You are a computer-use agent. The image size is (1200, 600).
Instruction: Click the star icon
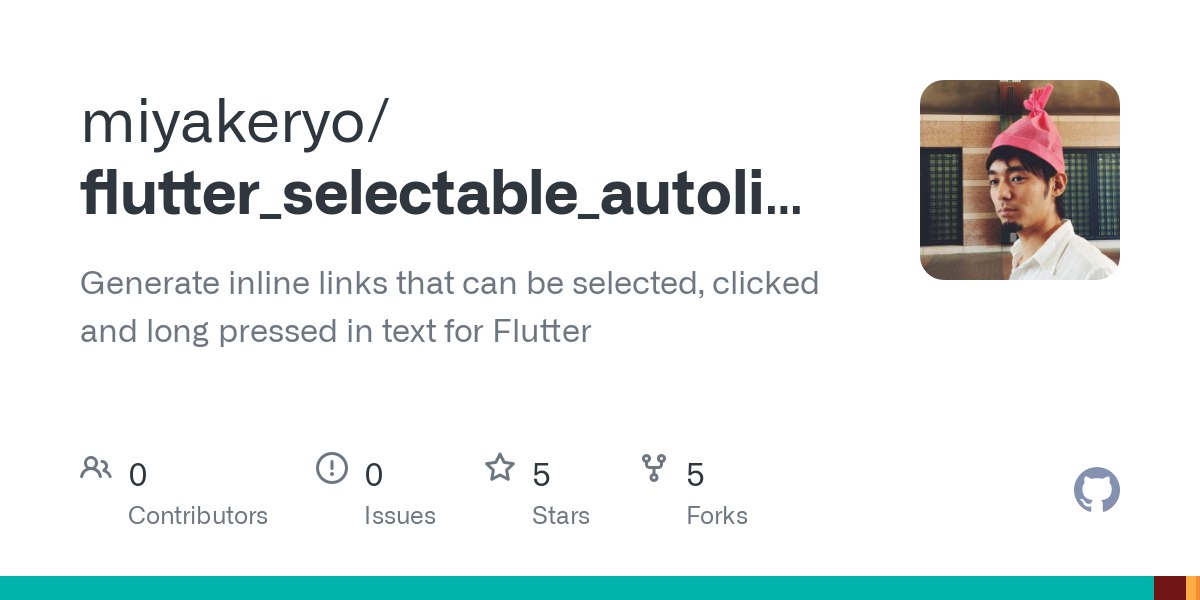(500, 467)
